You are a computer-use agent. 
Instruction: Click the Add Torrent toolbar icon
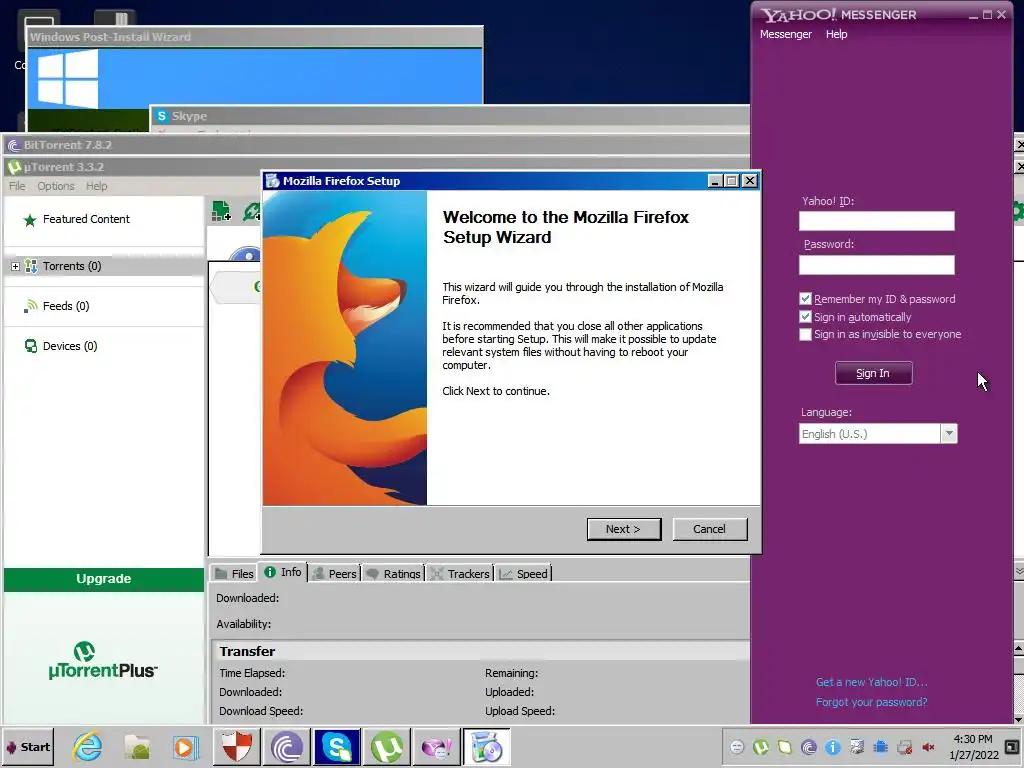point(221,211)
